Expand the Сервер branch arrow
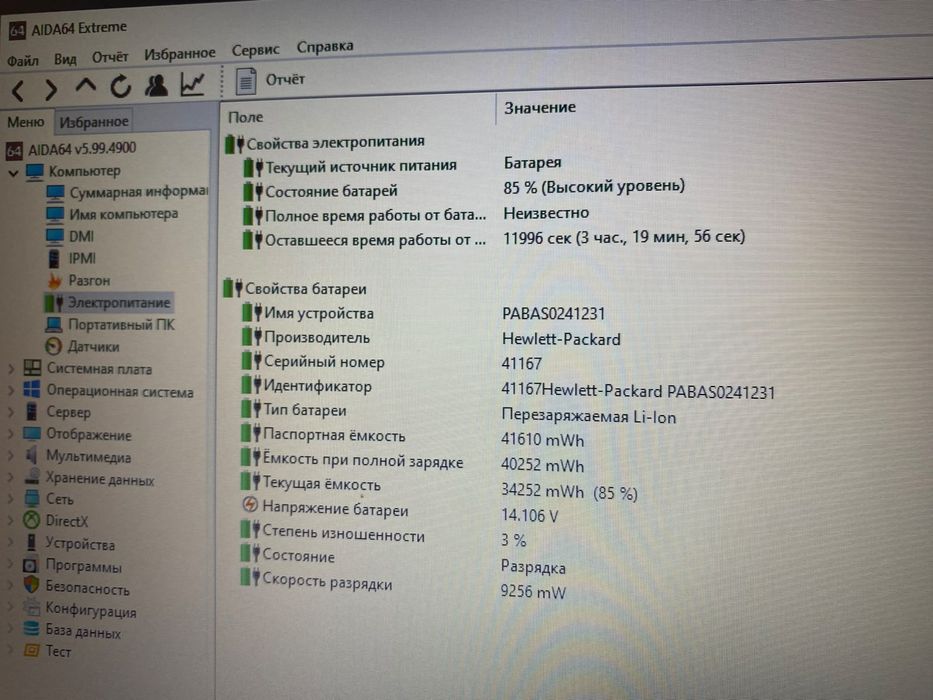 pos(11,412)
